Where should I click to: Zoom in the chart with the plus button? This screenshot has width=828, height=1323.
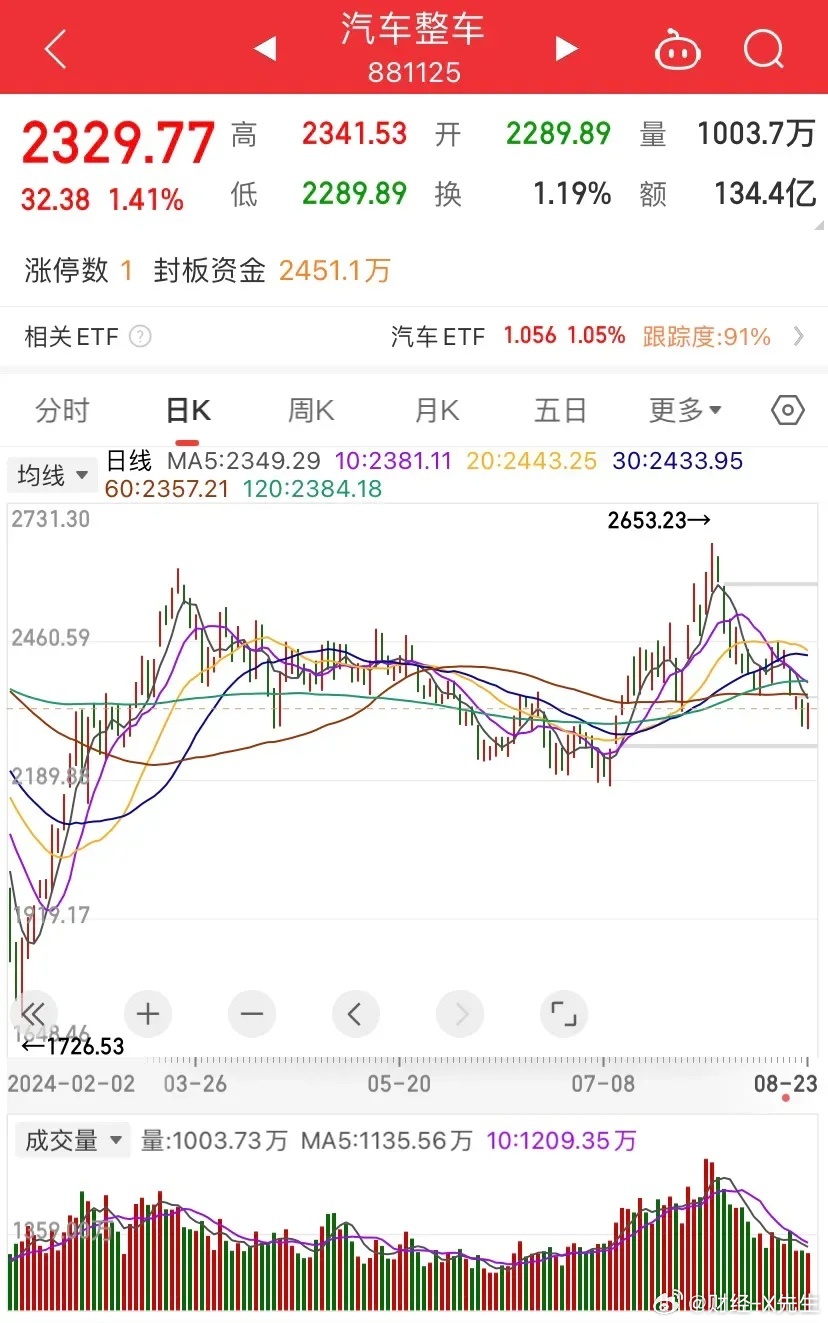tap(148, 1014)
